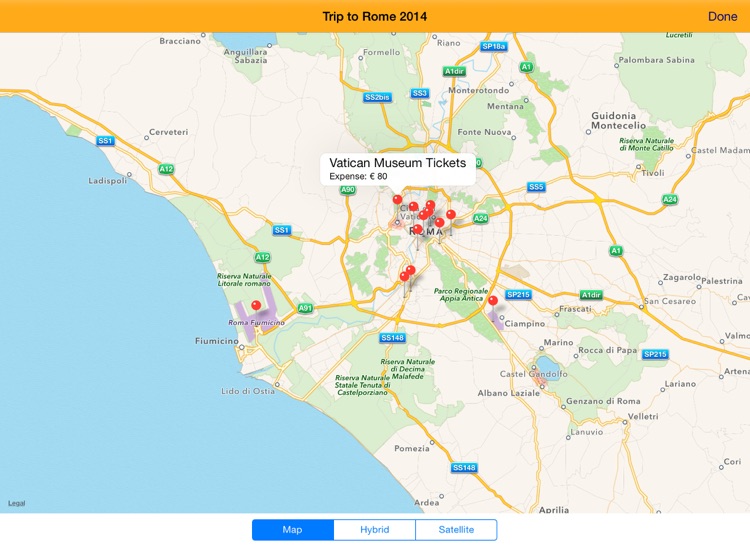The image size is (750, 548).
Task: Click the SS2bis road shield
Action: click(377, 98)
